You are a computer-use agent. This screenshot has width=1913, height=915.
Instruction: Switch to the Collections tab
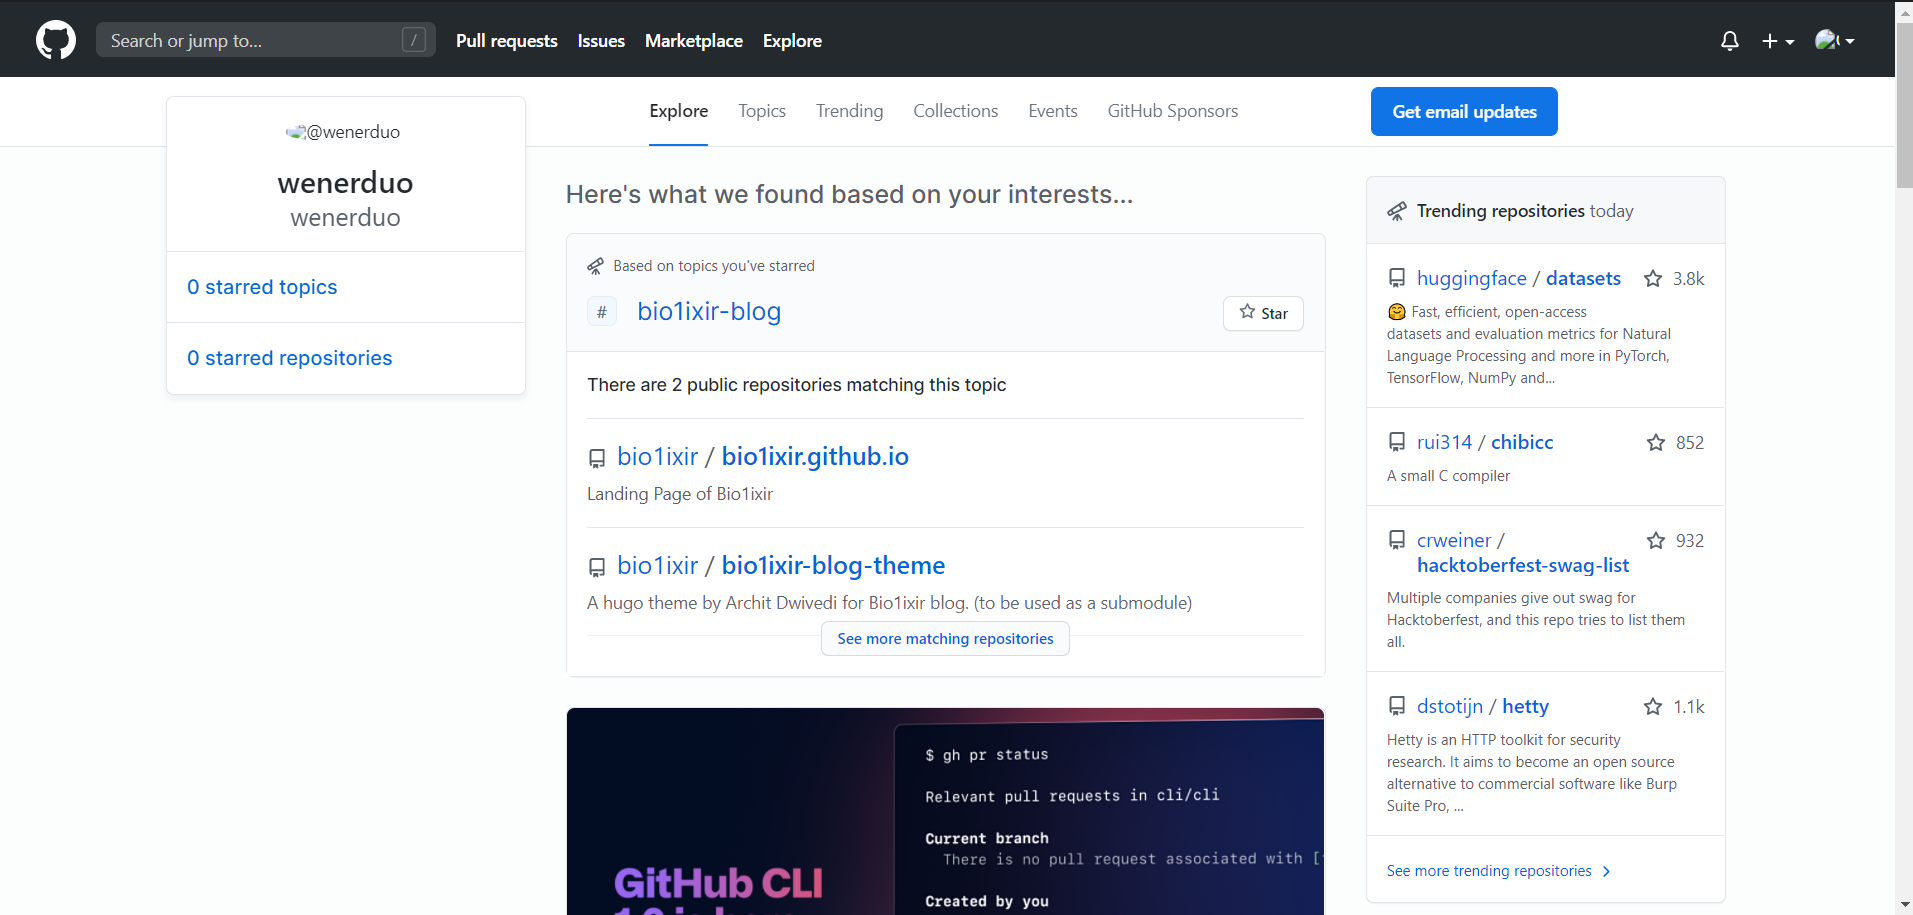[955, 111]
